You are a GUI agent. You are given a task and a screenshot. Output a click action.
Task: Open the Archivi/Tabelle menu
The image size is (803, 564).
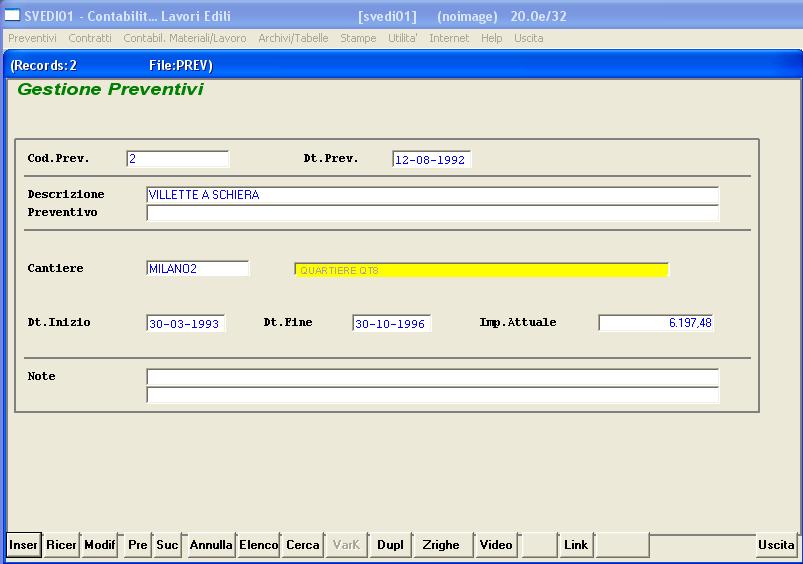click(293, 38)
